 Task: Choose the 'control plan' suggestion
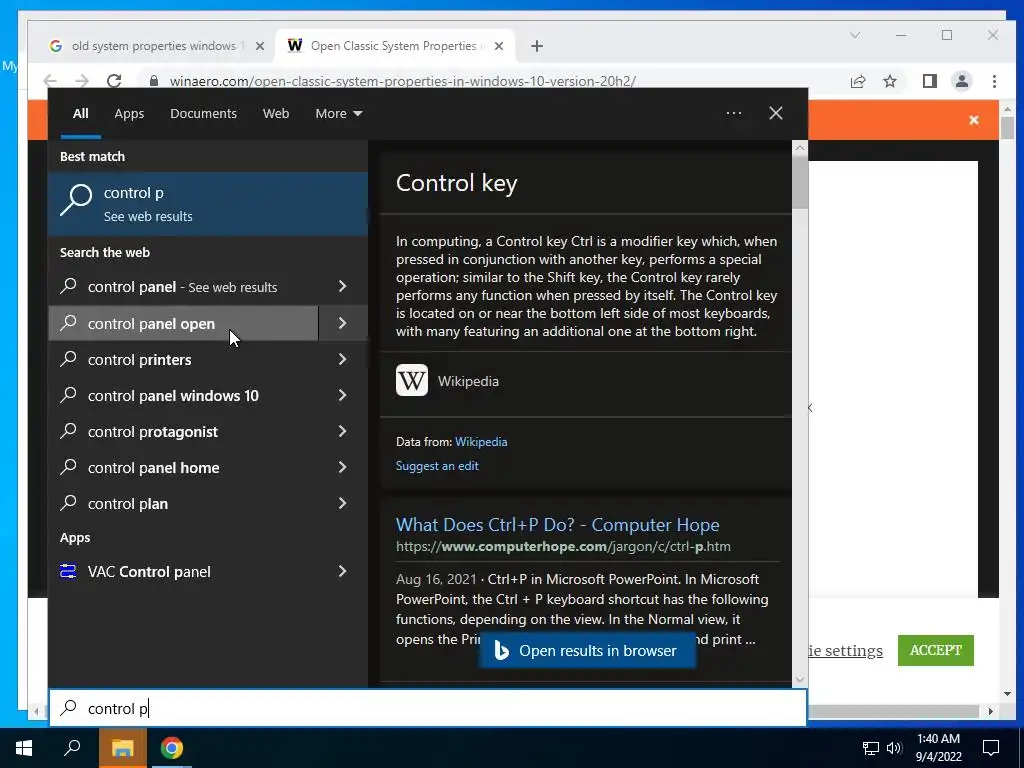click(184, 503)
